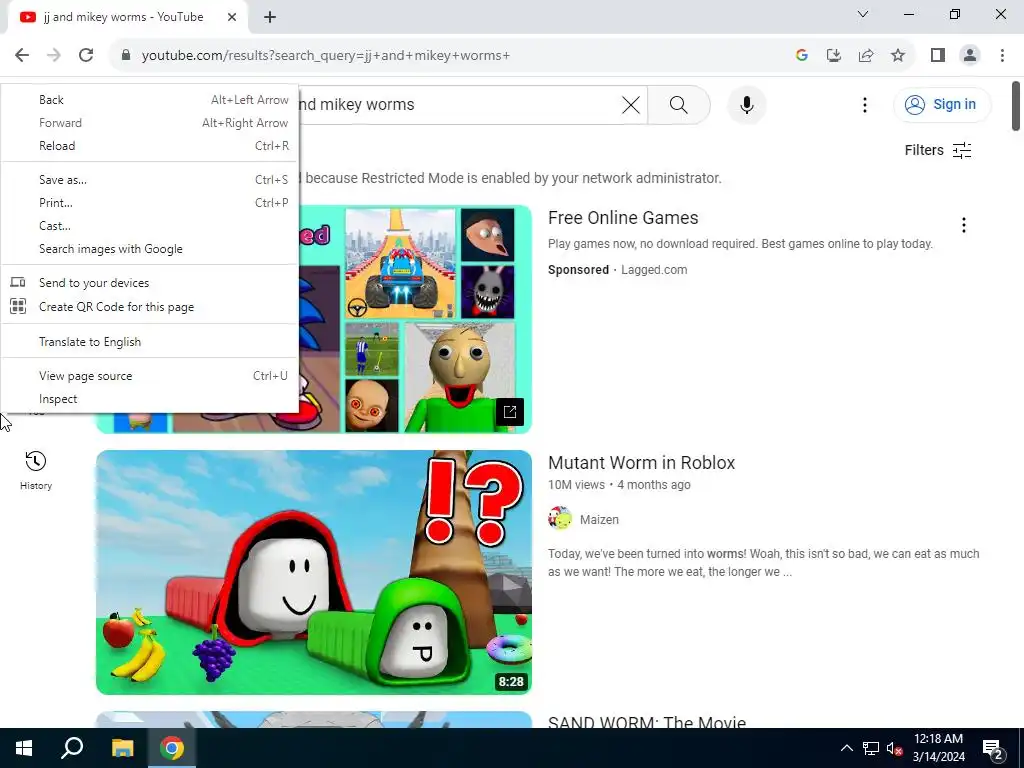Select Save as... from the context menu
This screenshot has height=768, width=1024.
coord(150,180)
